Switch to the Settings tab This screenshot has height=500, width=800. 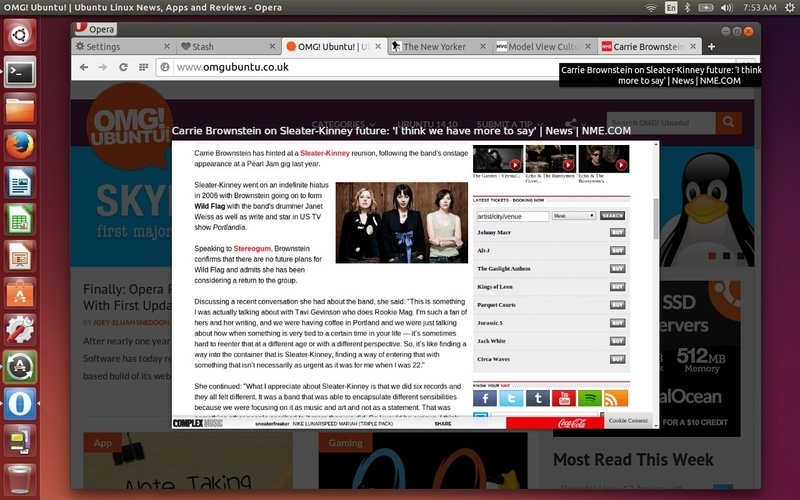122,46
